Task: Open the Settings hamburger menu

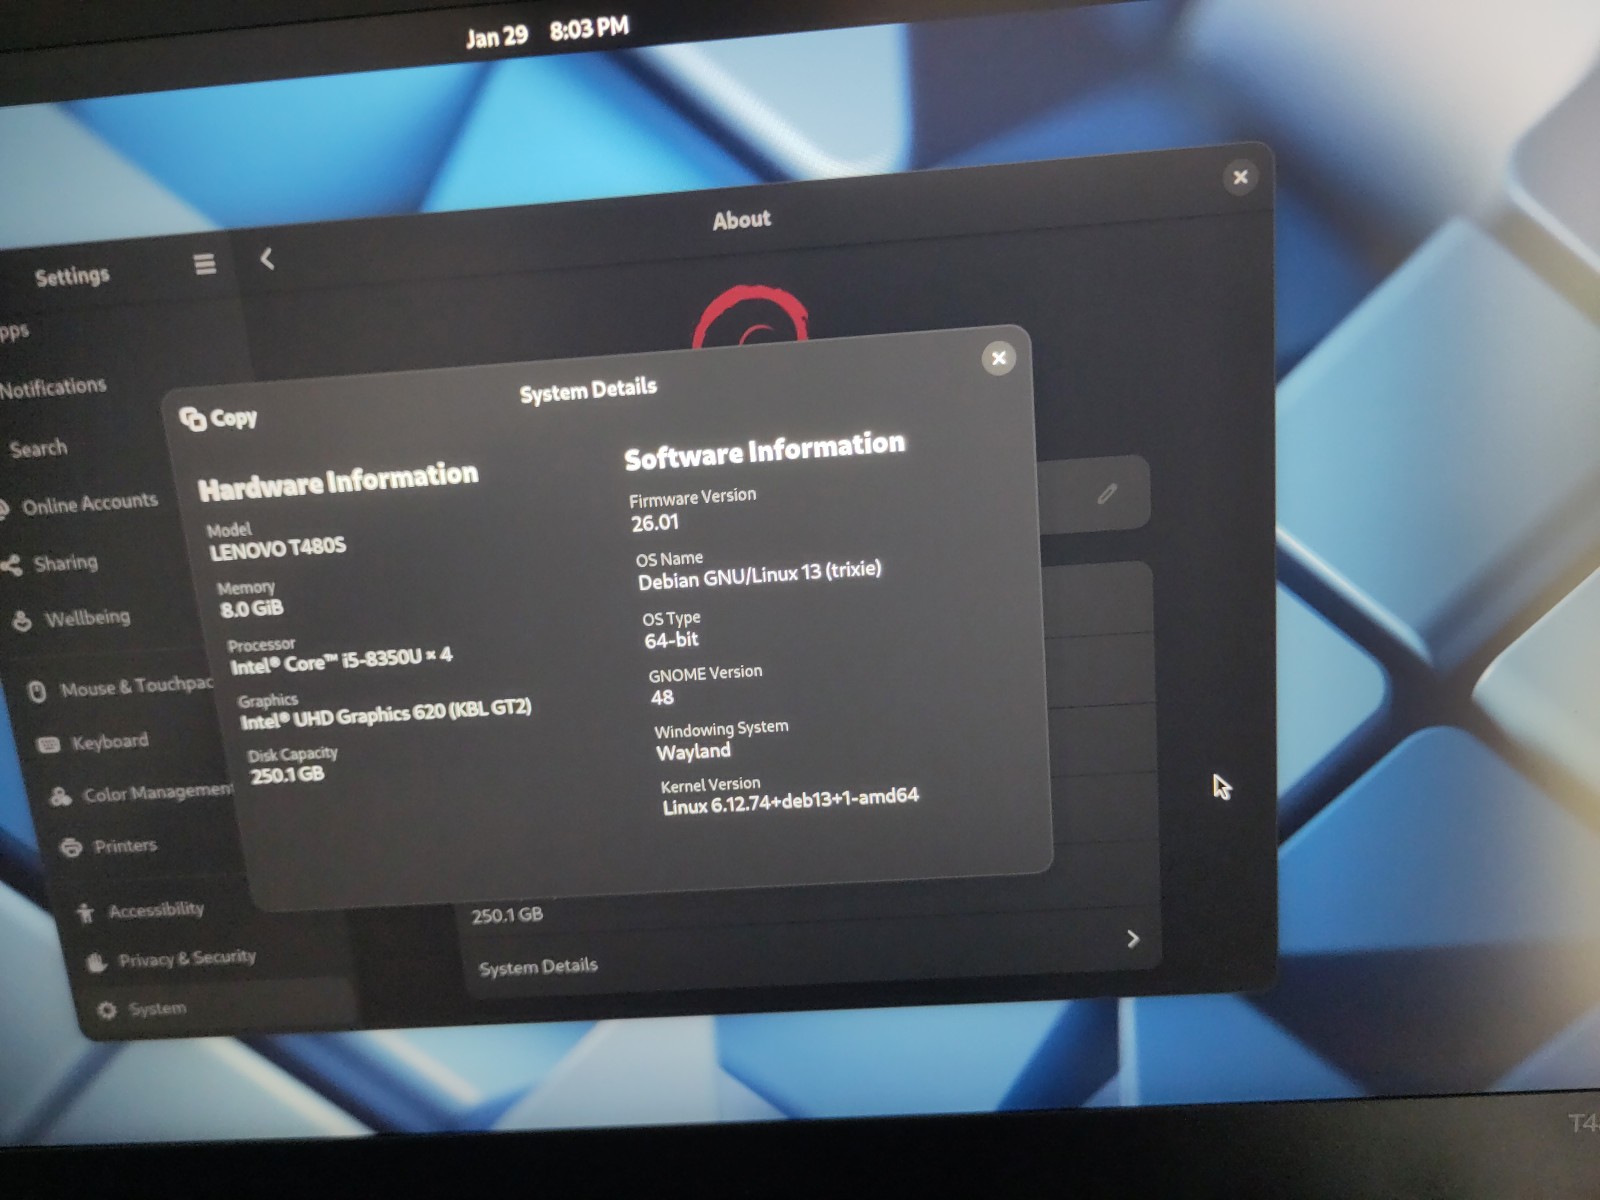Action: 205,264
